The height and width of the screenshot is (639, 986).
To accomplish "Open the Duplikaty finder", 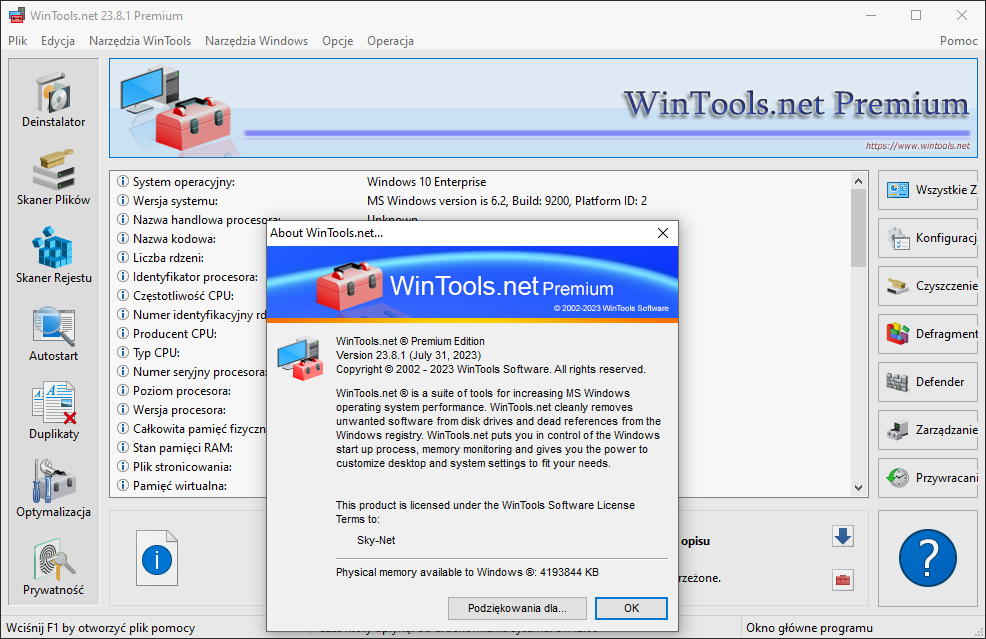I will click(53, 412).
